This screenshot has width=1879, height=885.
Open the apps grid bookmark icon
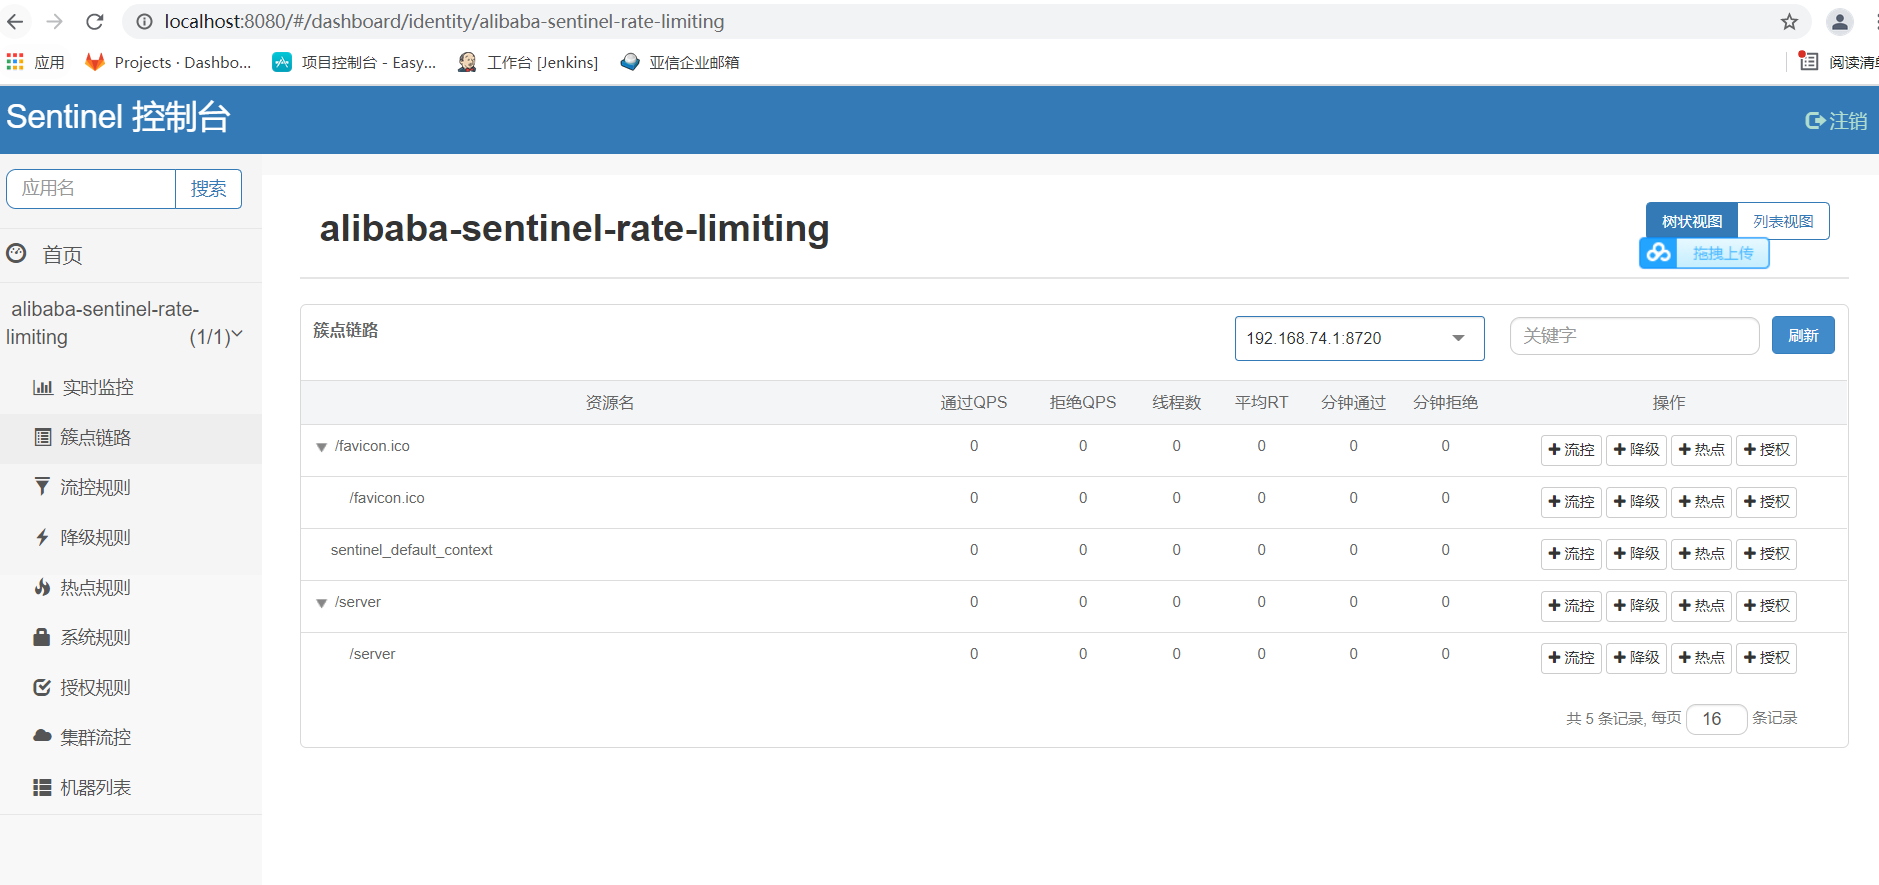pyautogui.click(x=15, y=62)
